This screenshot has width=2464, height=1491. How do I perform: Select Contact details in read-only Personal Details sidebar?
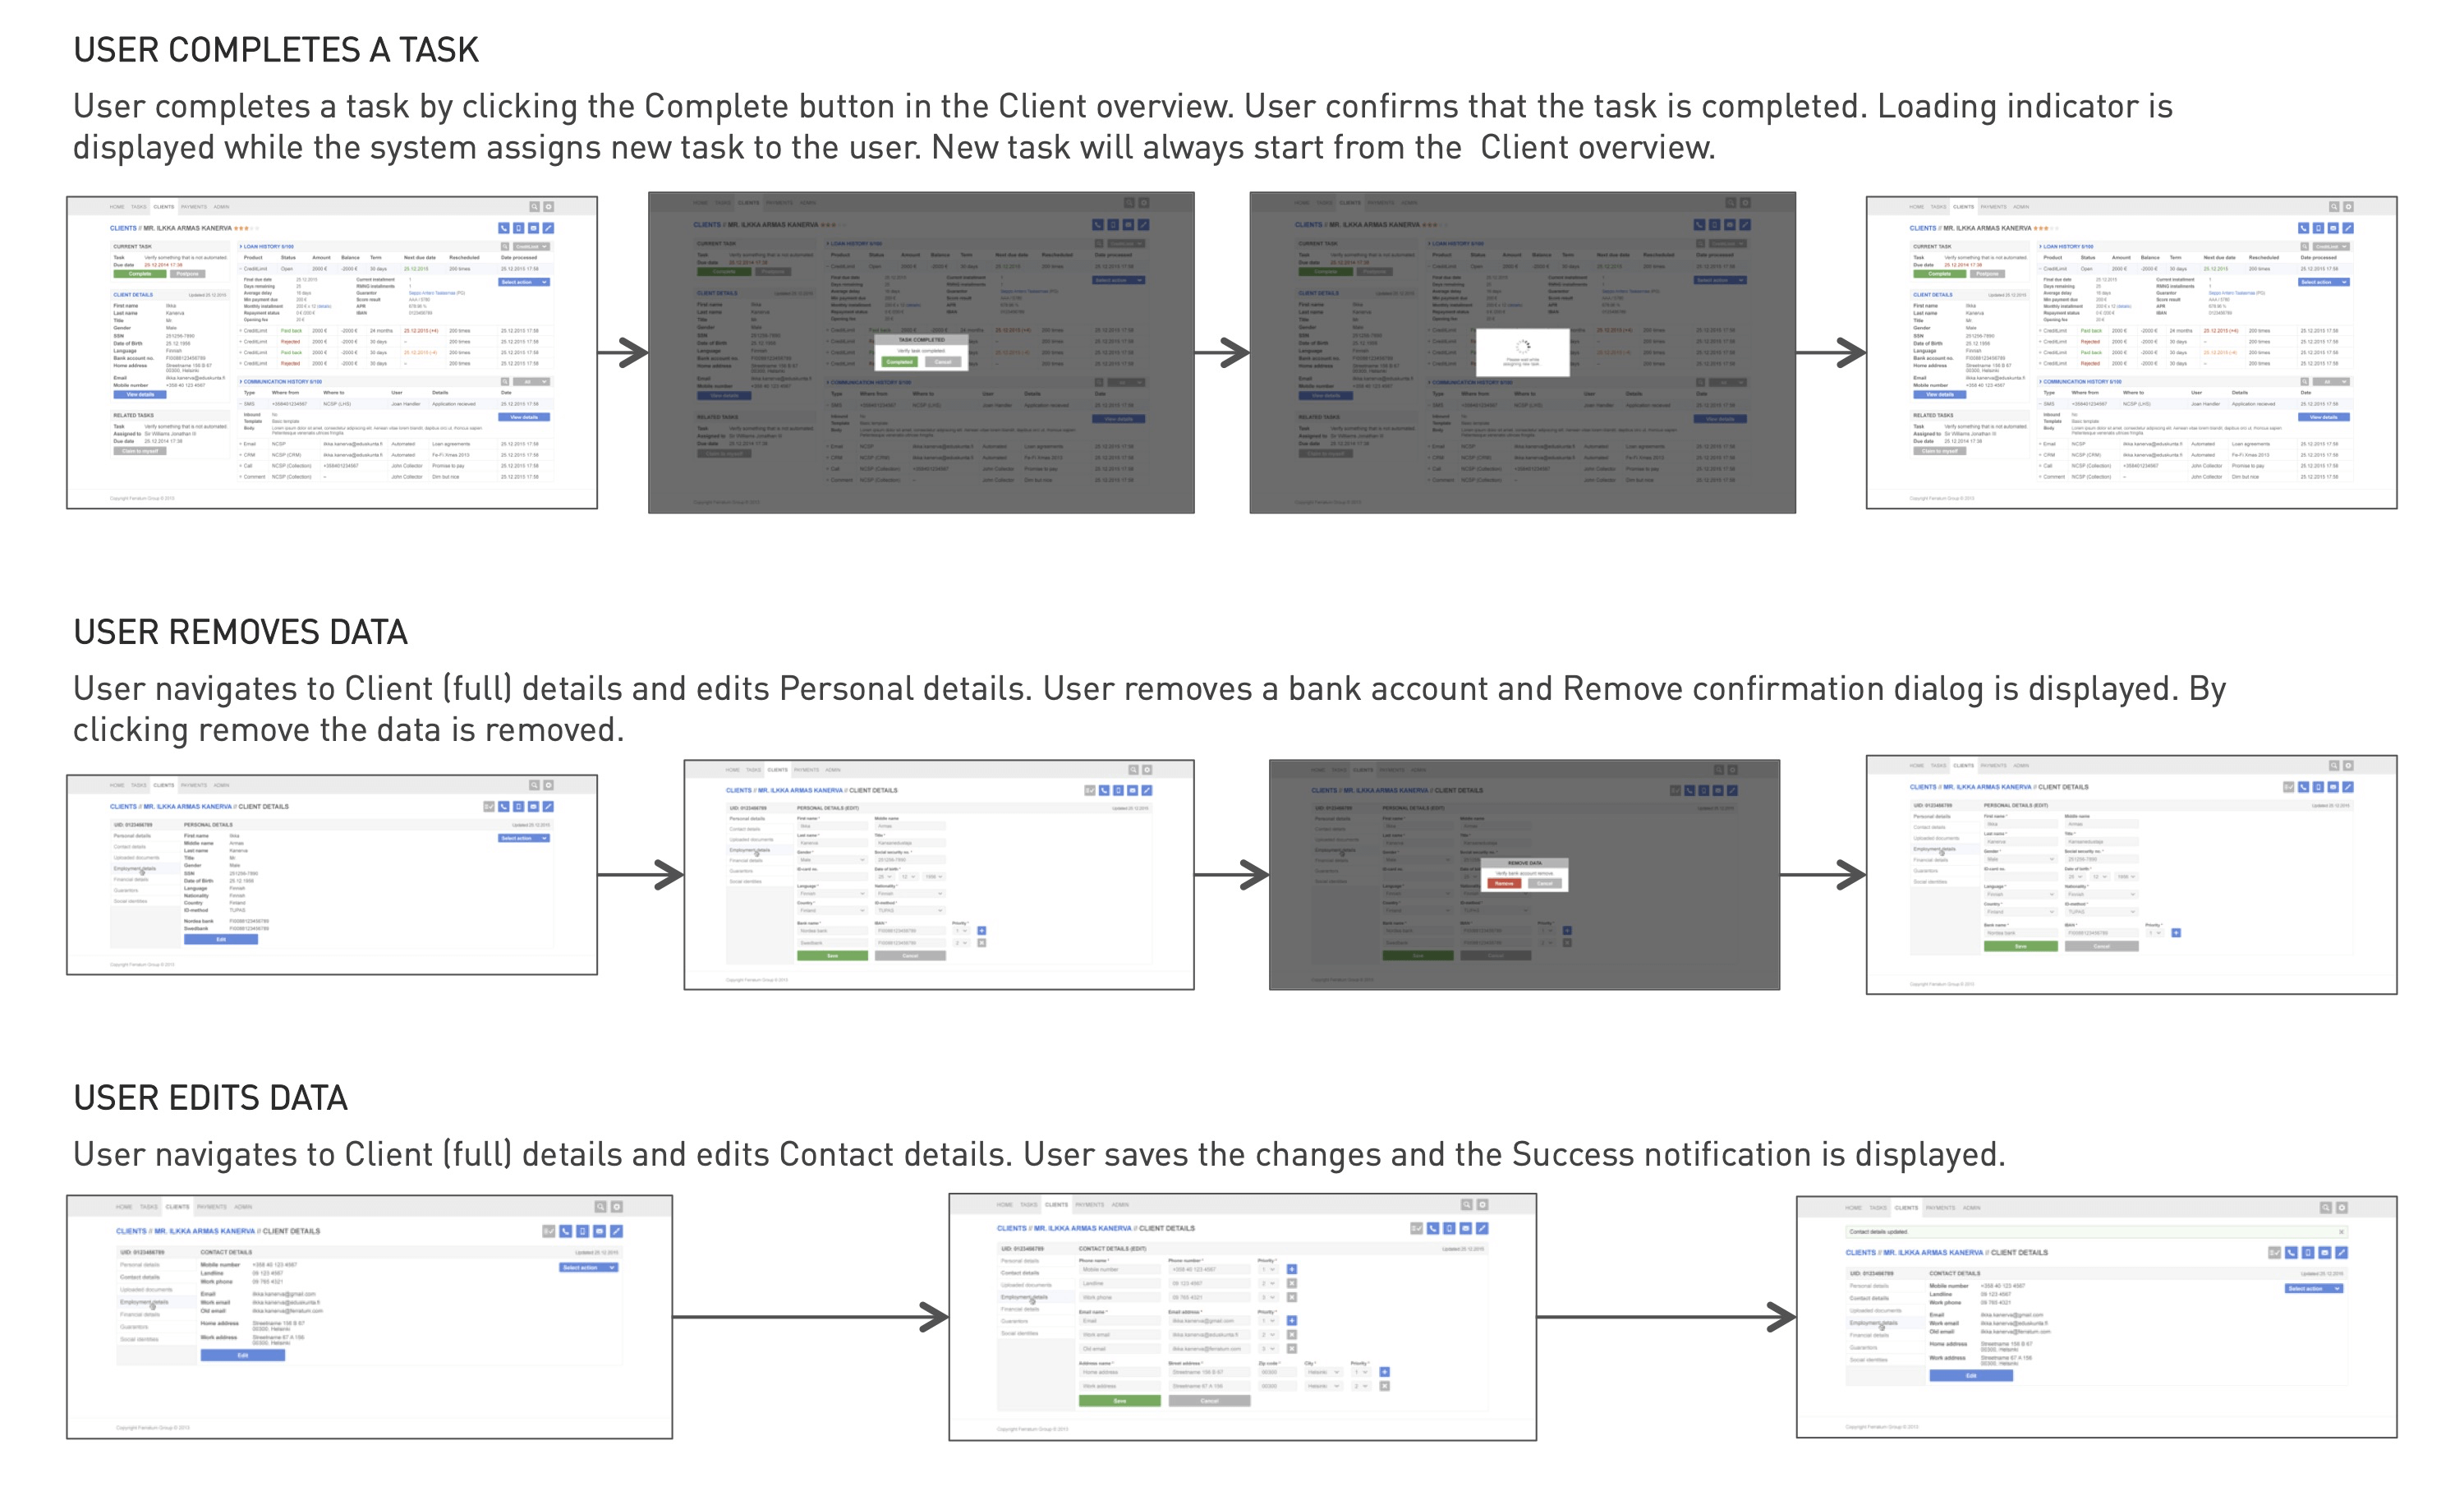130,847
